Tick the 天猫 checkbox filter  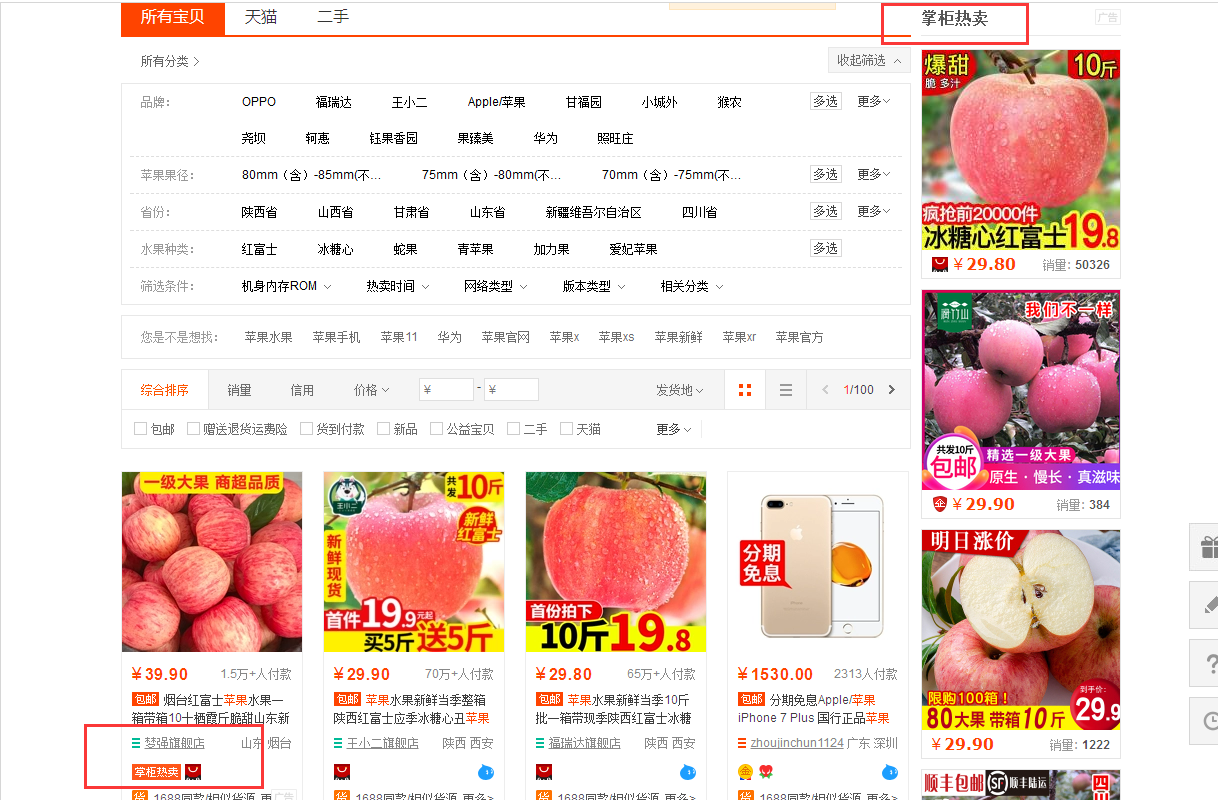(567, 429)
